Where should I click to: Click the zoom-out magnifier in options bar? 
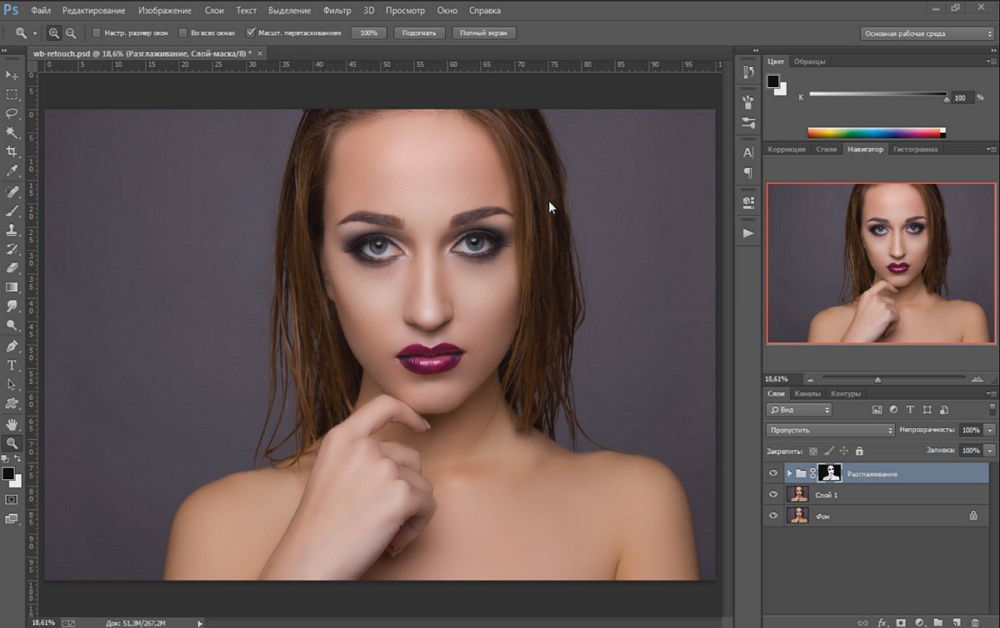click(71, 33)
